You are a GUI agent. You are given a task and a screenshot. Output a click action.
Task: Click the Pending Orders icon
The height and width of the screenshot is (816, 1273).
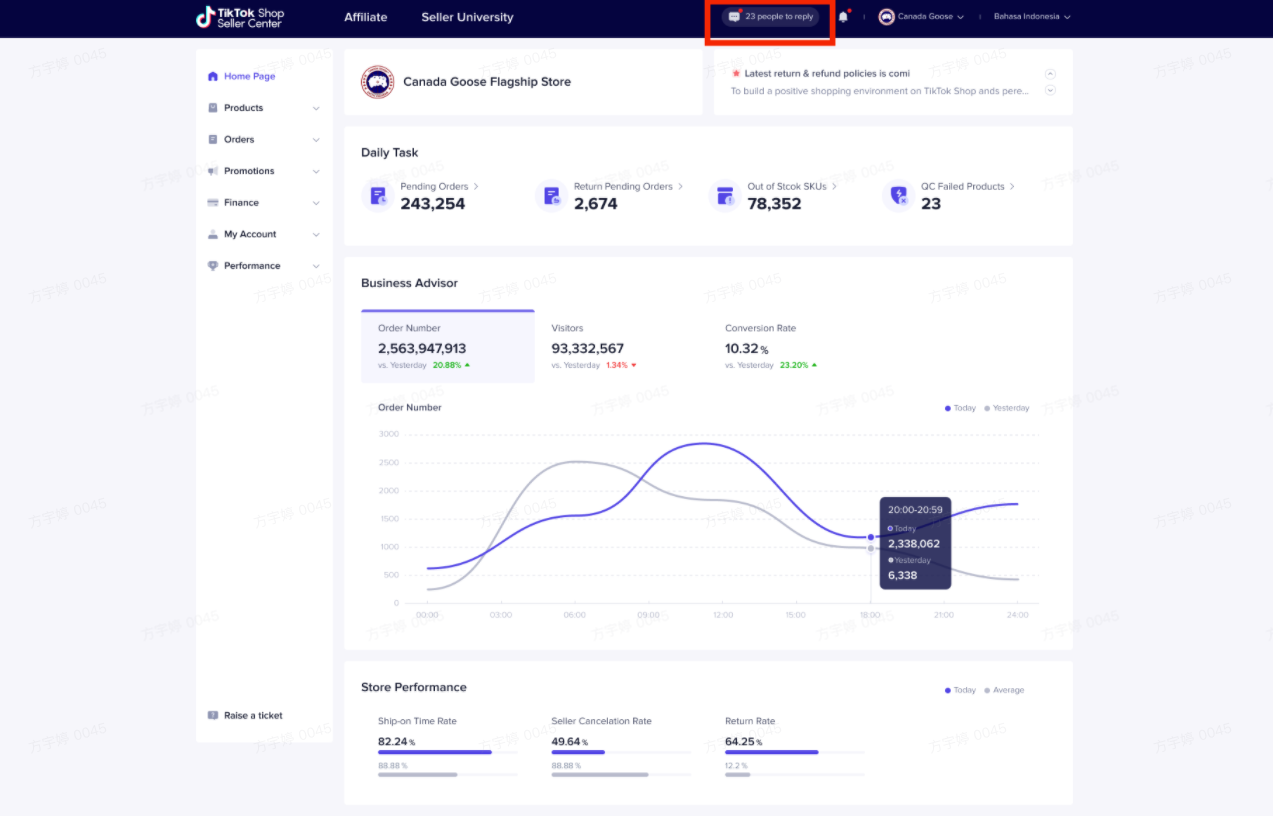click(378, 196)
